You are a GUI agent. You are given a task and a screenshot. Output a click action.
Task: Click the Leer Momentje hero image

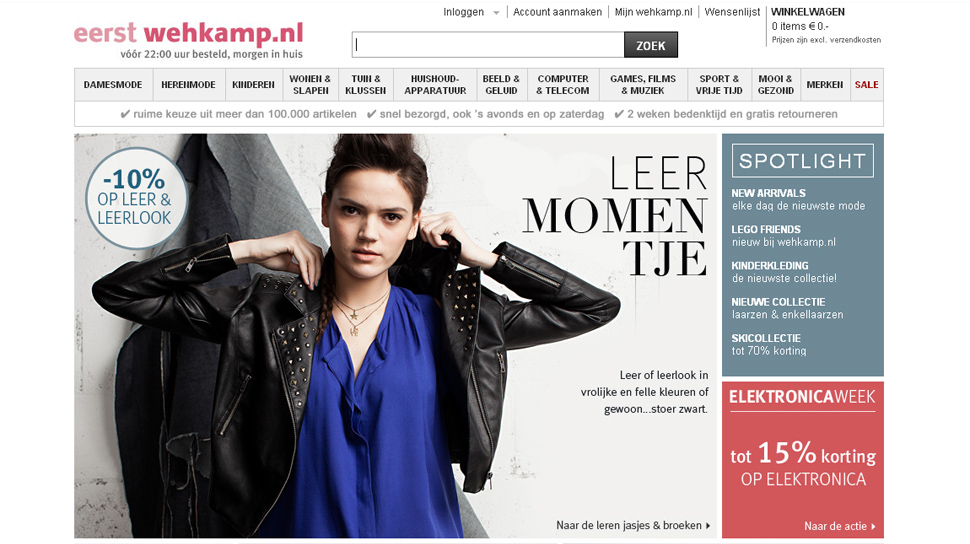click(395, 335)
